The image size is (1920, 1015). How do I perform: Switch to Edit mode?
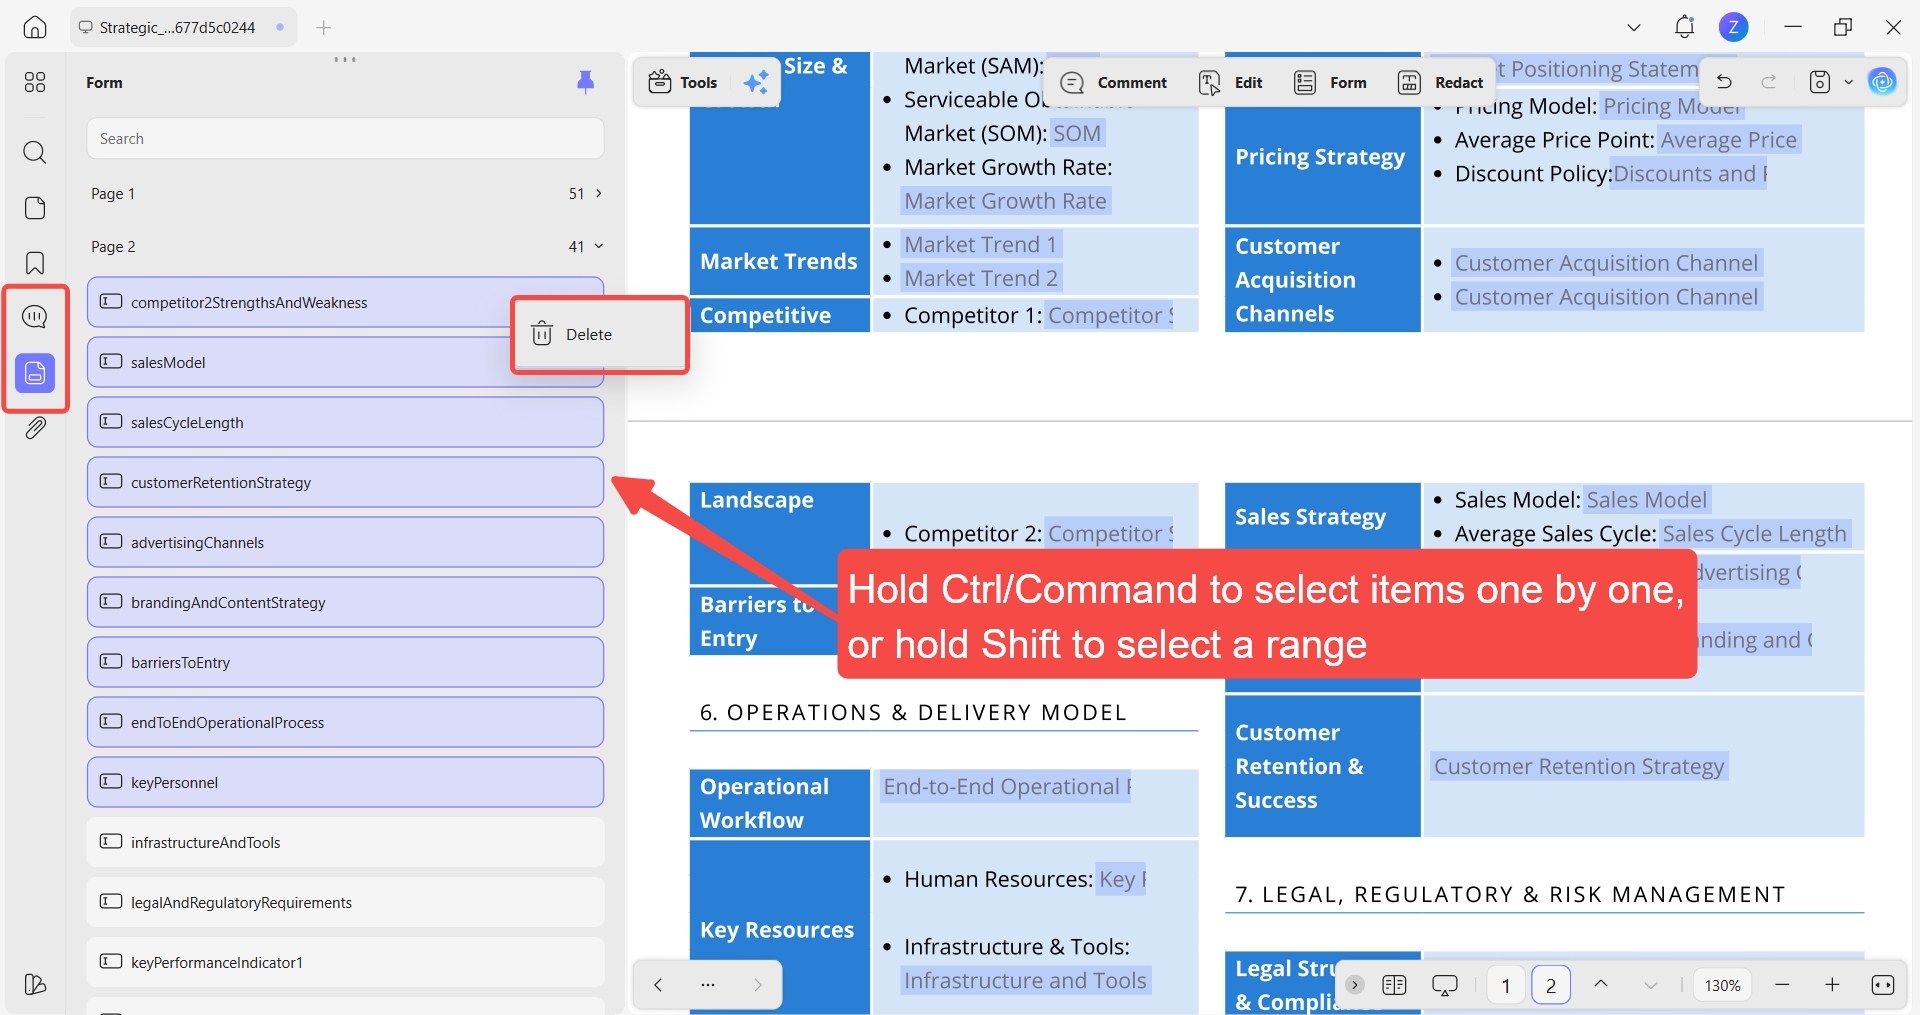coord(1231,82)
